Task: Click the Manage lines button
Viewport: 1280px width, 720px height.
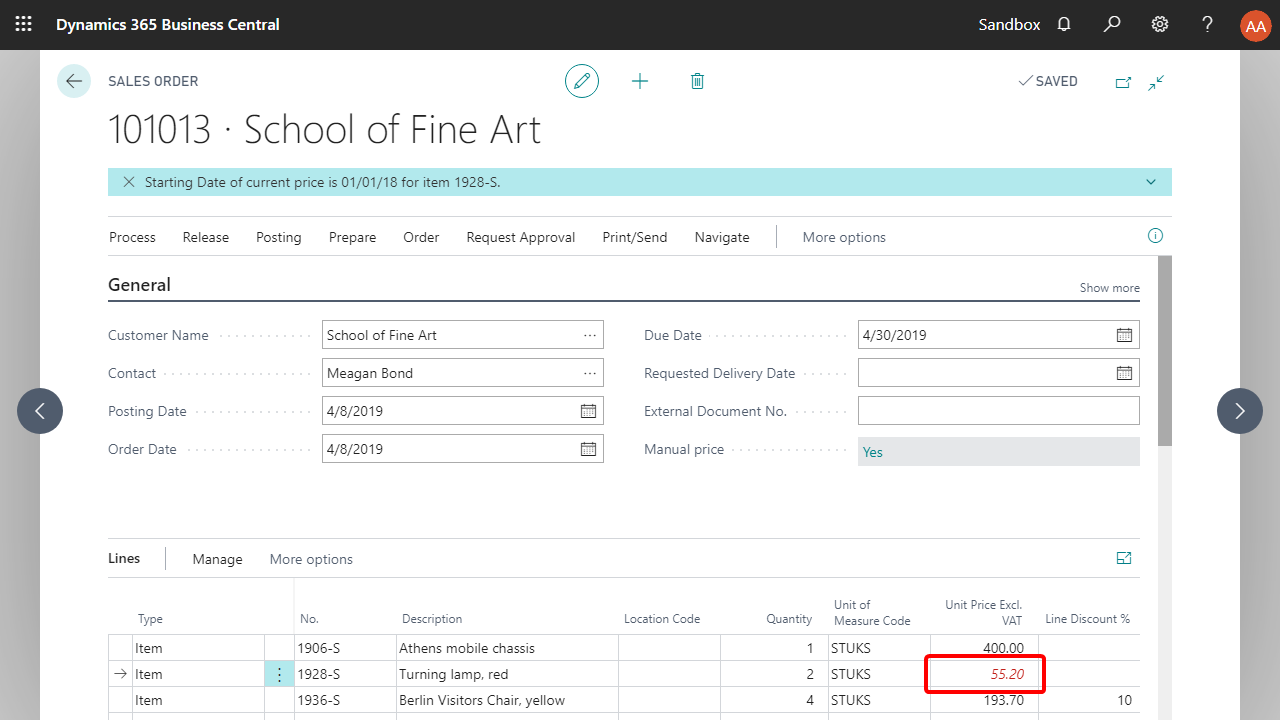Action: point(217,559)
